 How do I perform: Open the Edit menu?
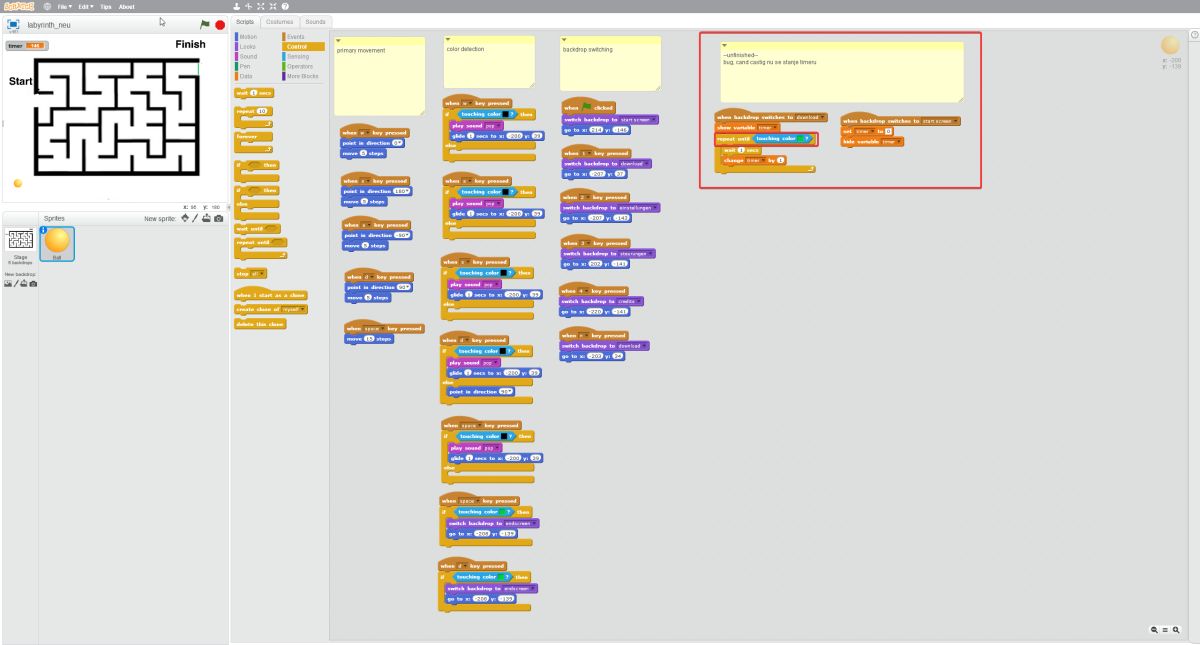(x=86, y=6)
